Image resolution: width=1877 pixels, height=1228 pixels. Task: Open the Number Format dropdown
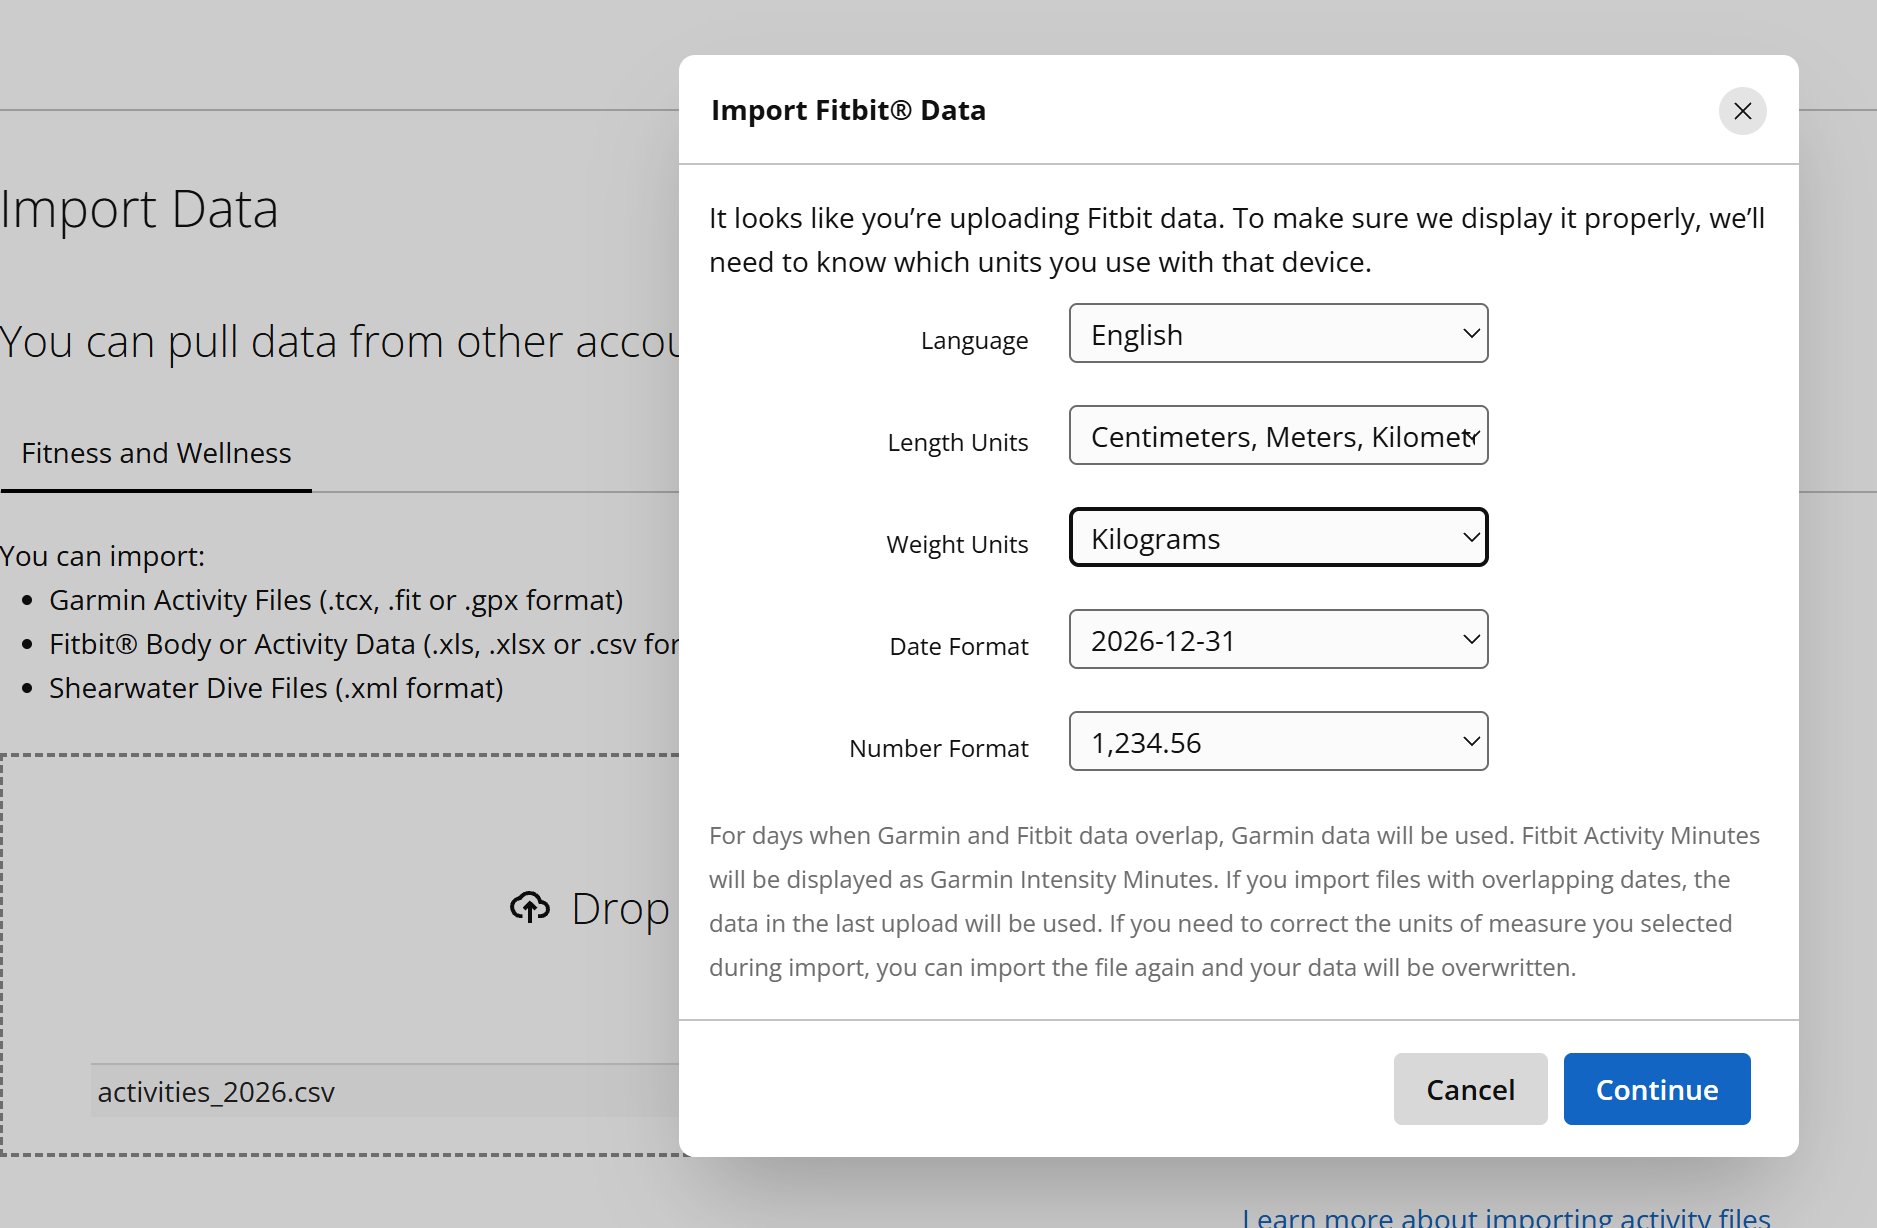1278,742
